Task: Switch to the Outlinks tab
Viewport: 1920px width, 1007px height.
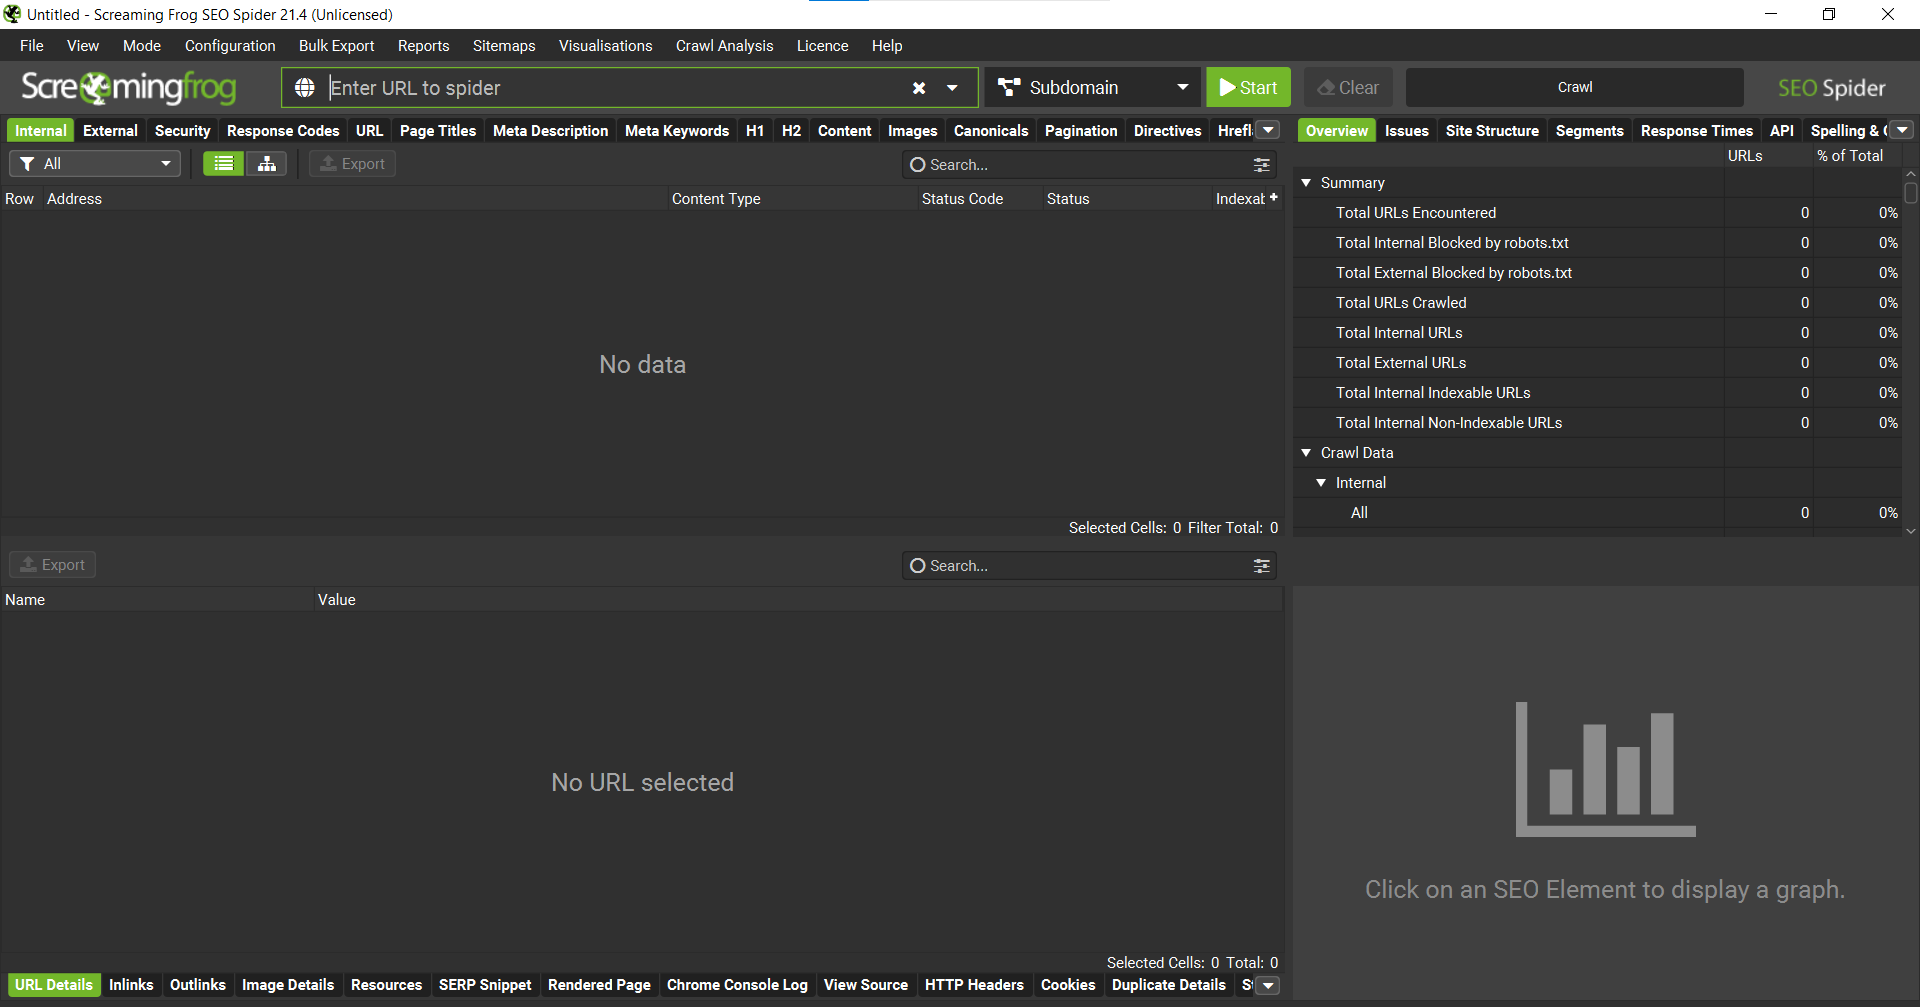Action: [198, 985]
